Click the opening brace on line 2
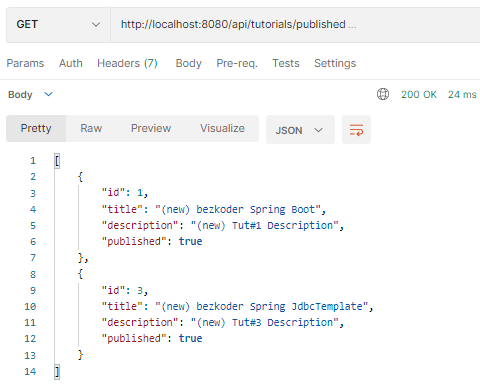480x390 pixels. tap(80, 177)
